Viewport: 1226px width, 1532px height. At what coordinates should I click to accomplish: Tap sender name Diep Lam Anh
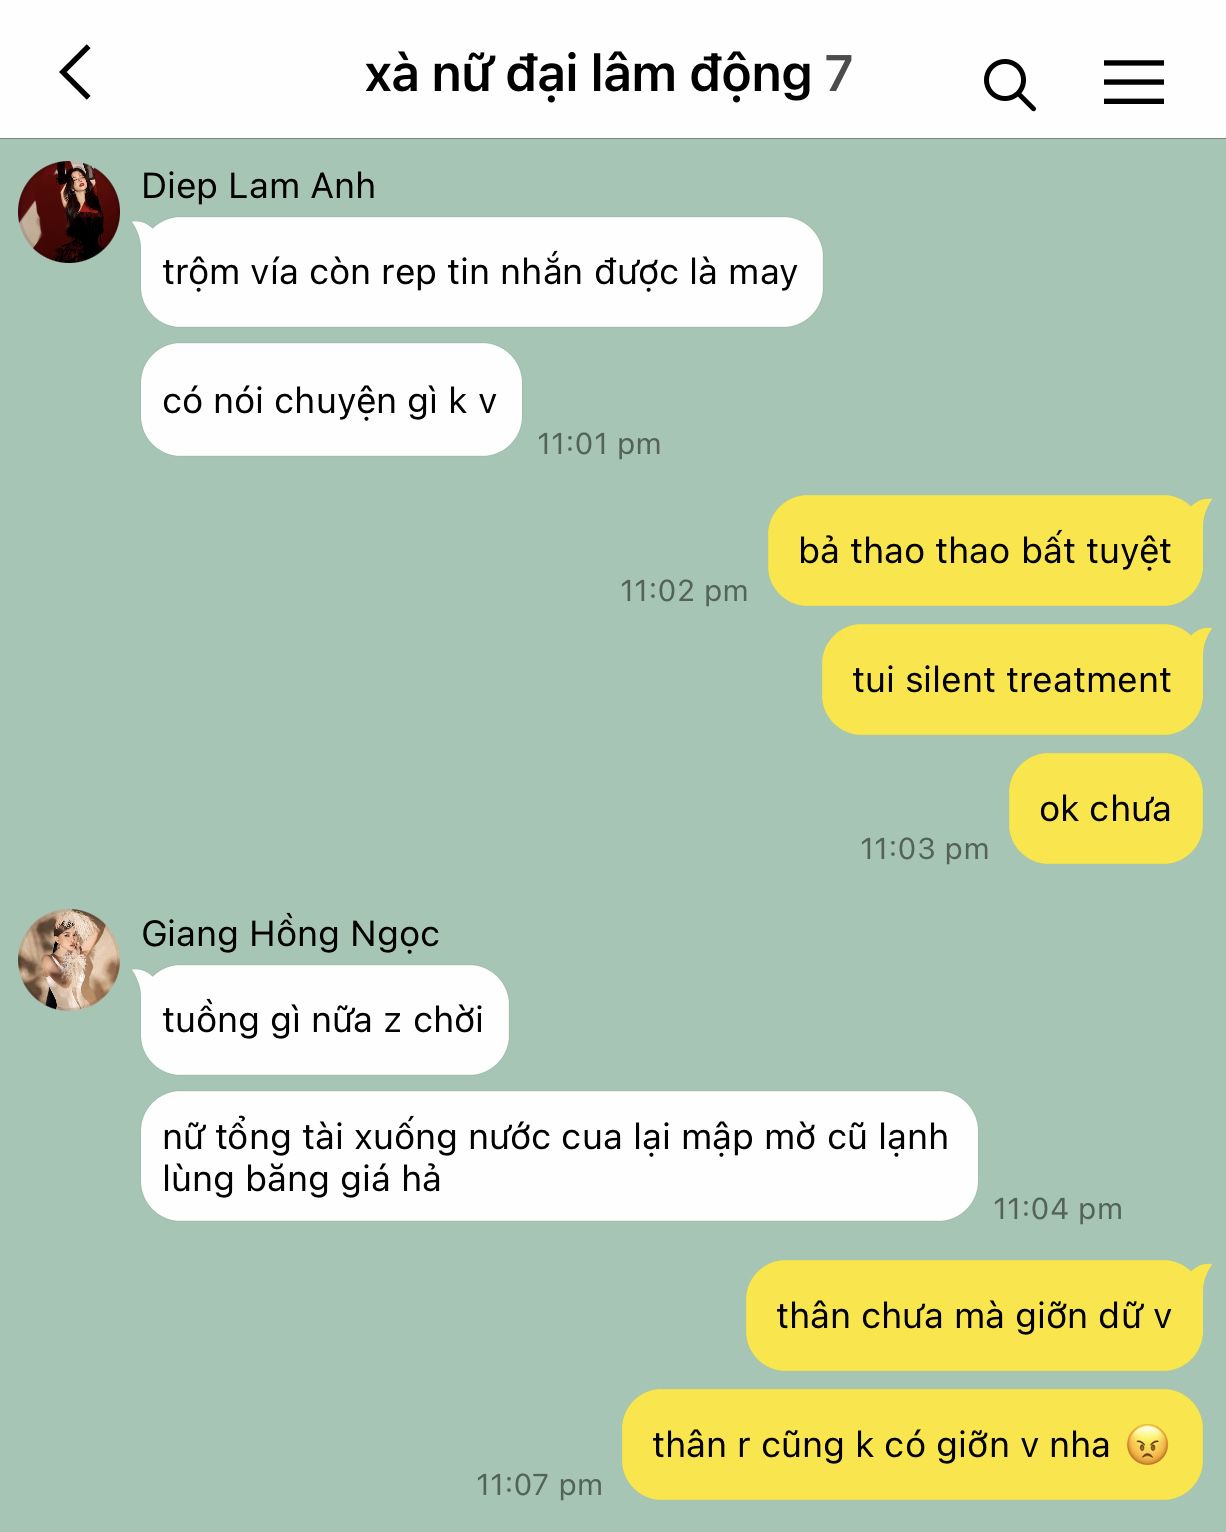(x=258, y=186)
